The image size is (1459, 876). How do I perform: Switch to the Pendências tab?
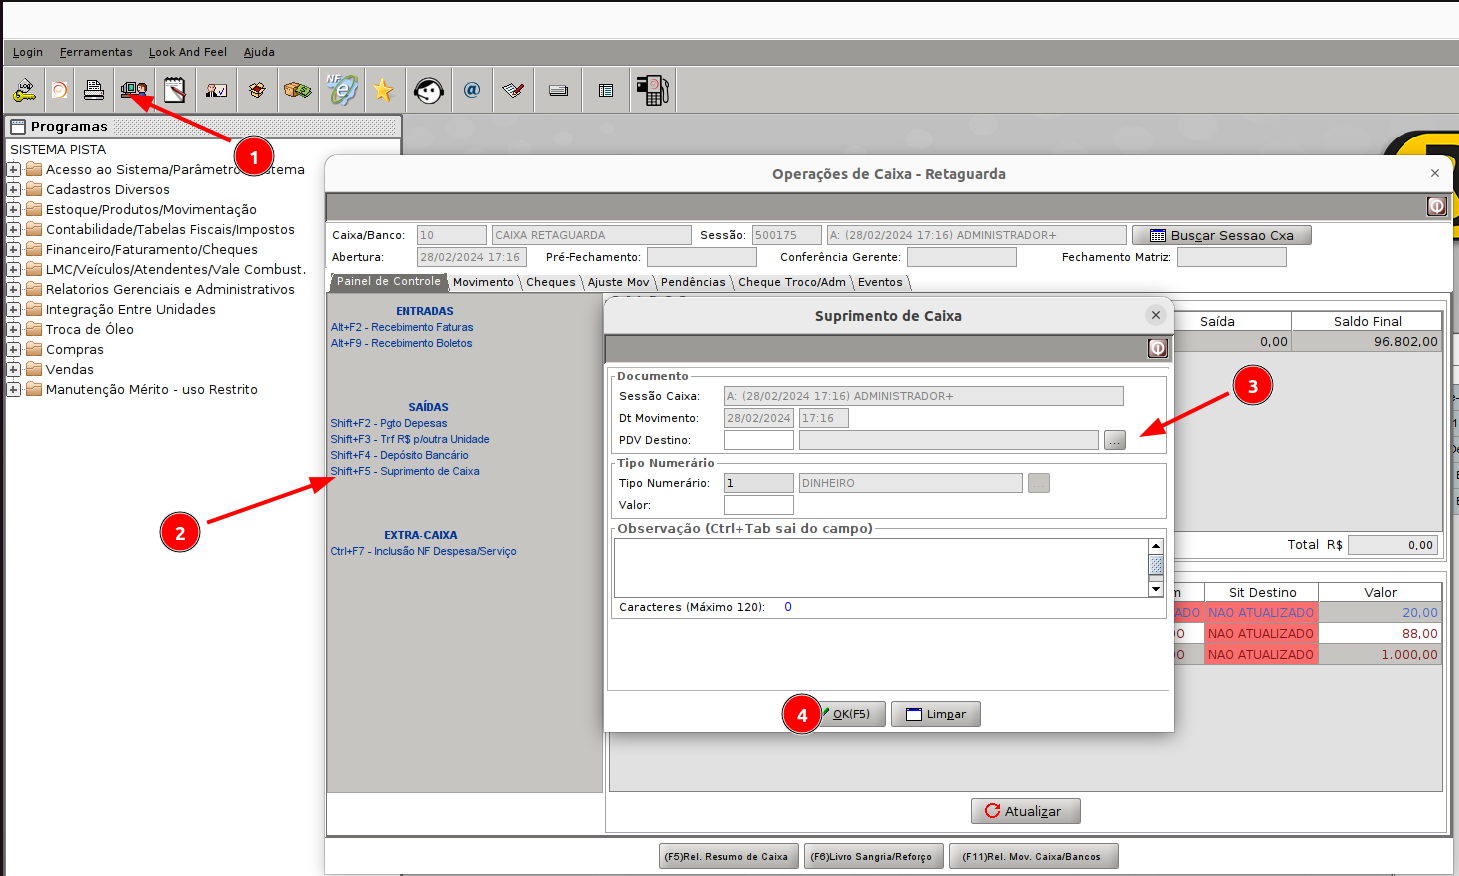(x=692, y=283)
